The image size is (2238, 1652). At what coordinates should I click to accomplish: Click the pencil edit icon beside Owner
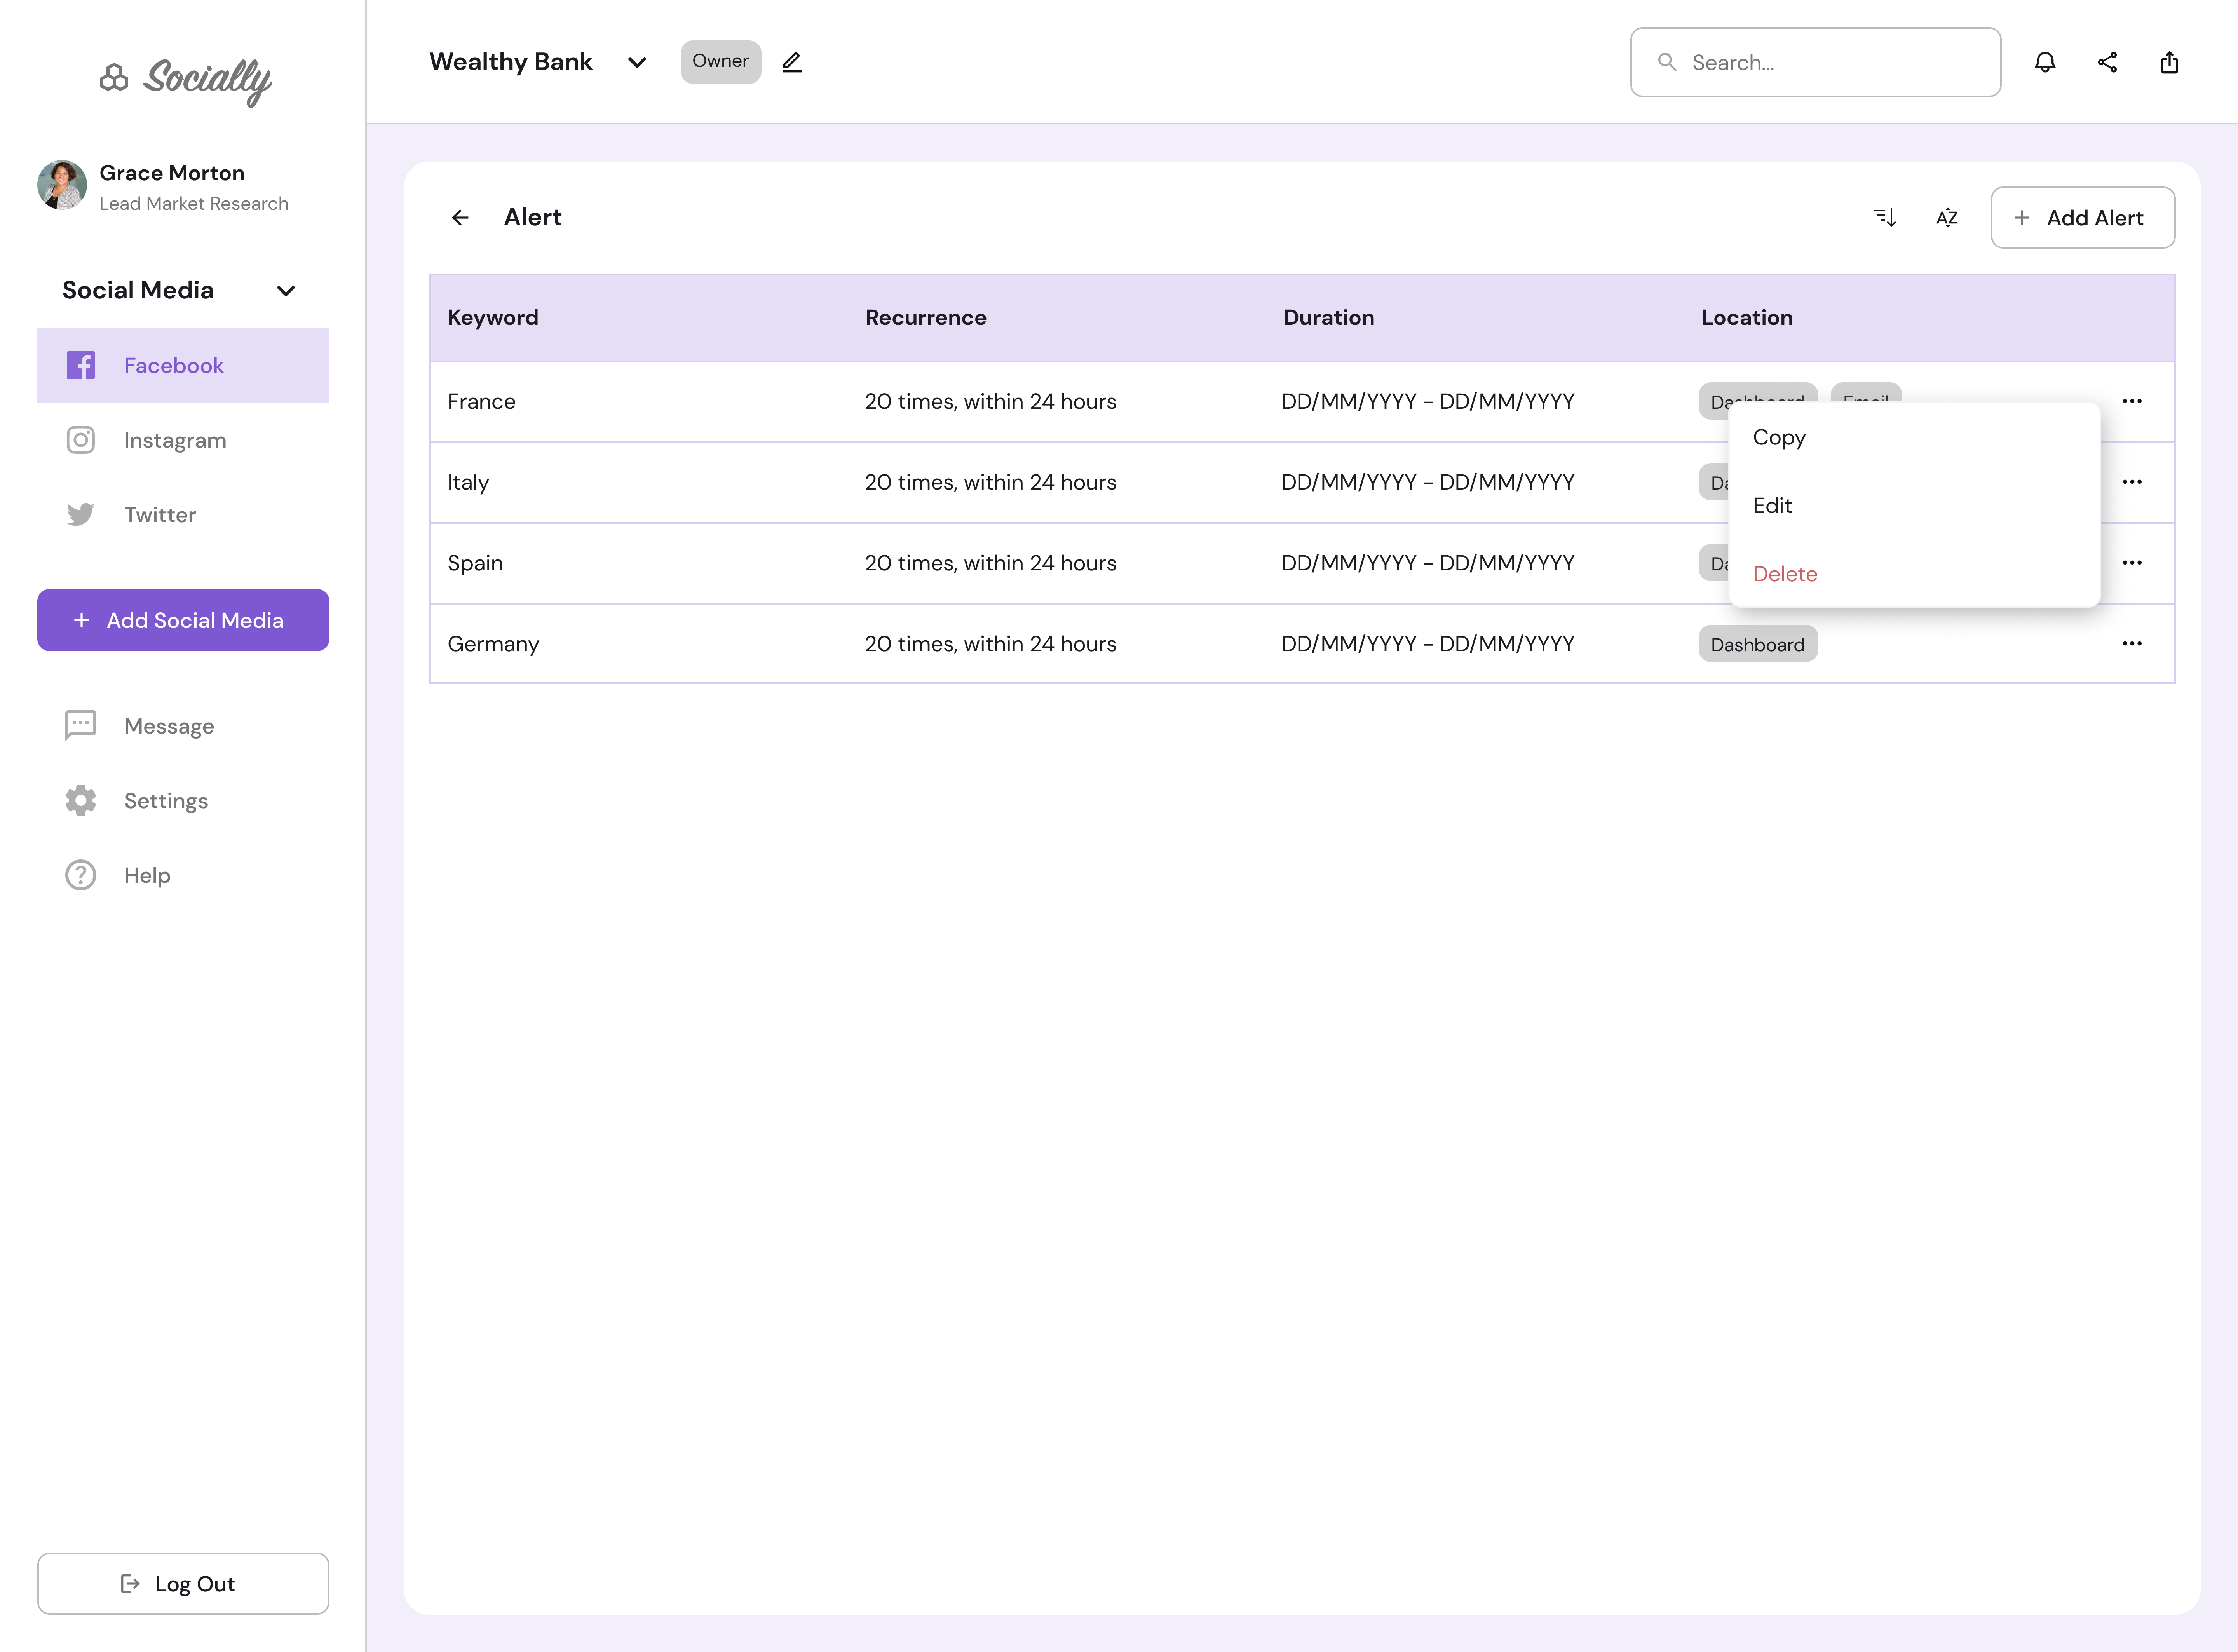coord(792,62)
